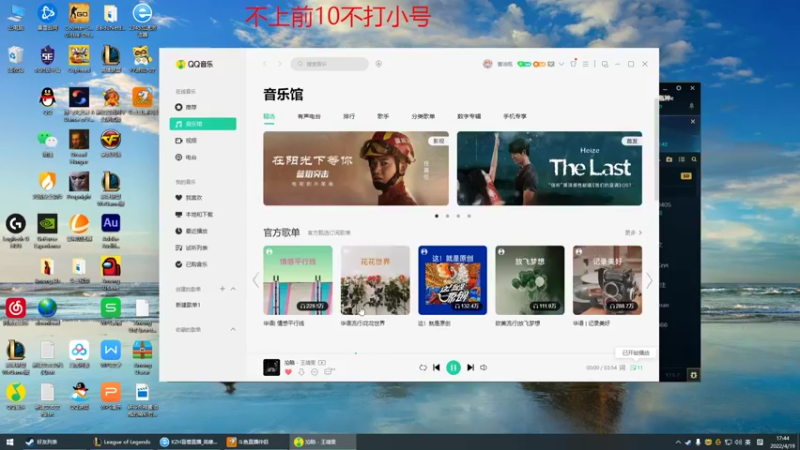Screen dimensions: 800x450
Task: Switch to the 分类歌单 tab
Action: pyautogui.click(x=423, y=116)
